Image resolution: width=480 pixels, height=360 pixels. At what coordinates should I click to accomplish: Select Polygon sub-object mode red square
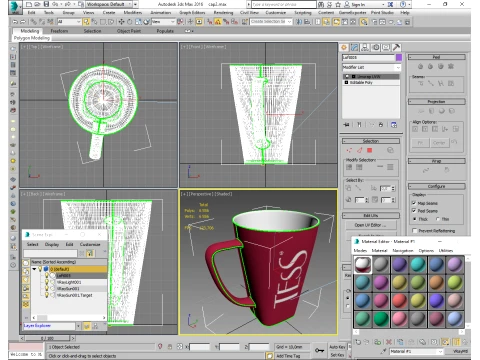pyautogui.click(x=370, y=150)
